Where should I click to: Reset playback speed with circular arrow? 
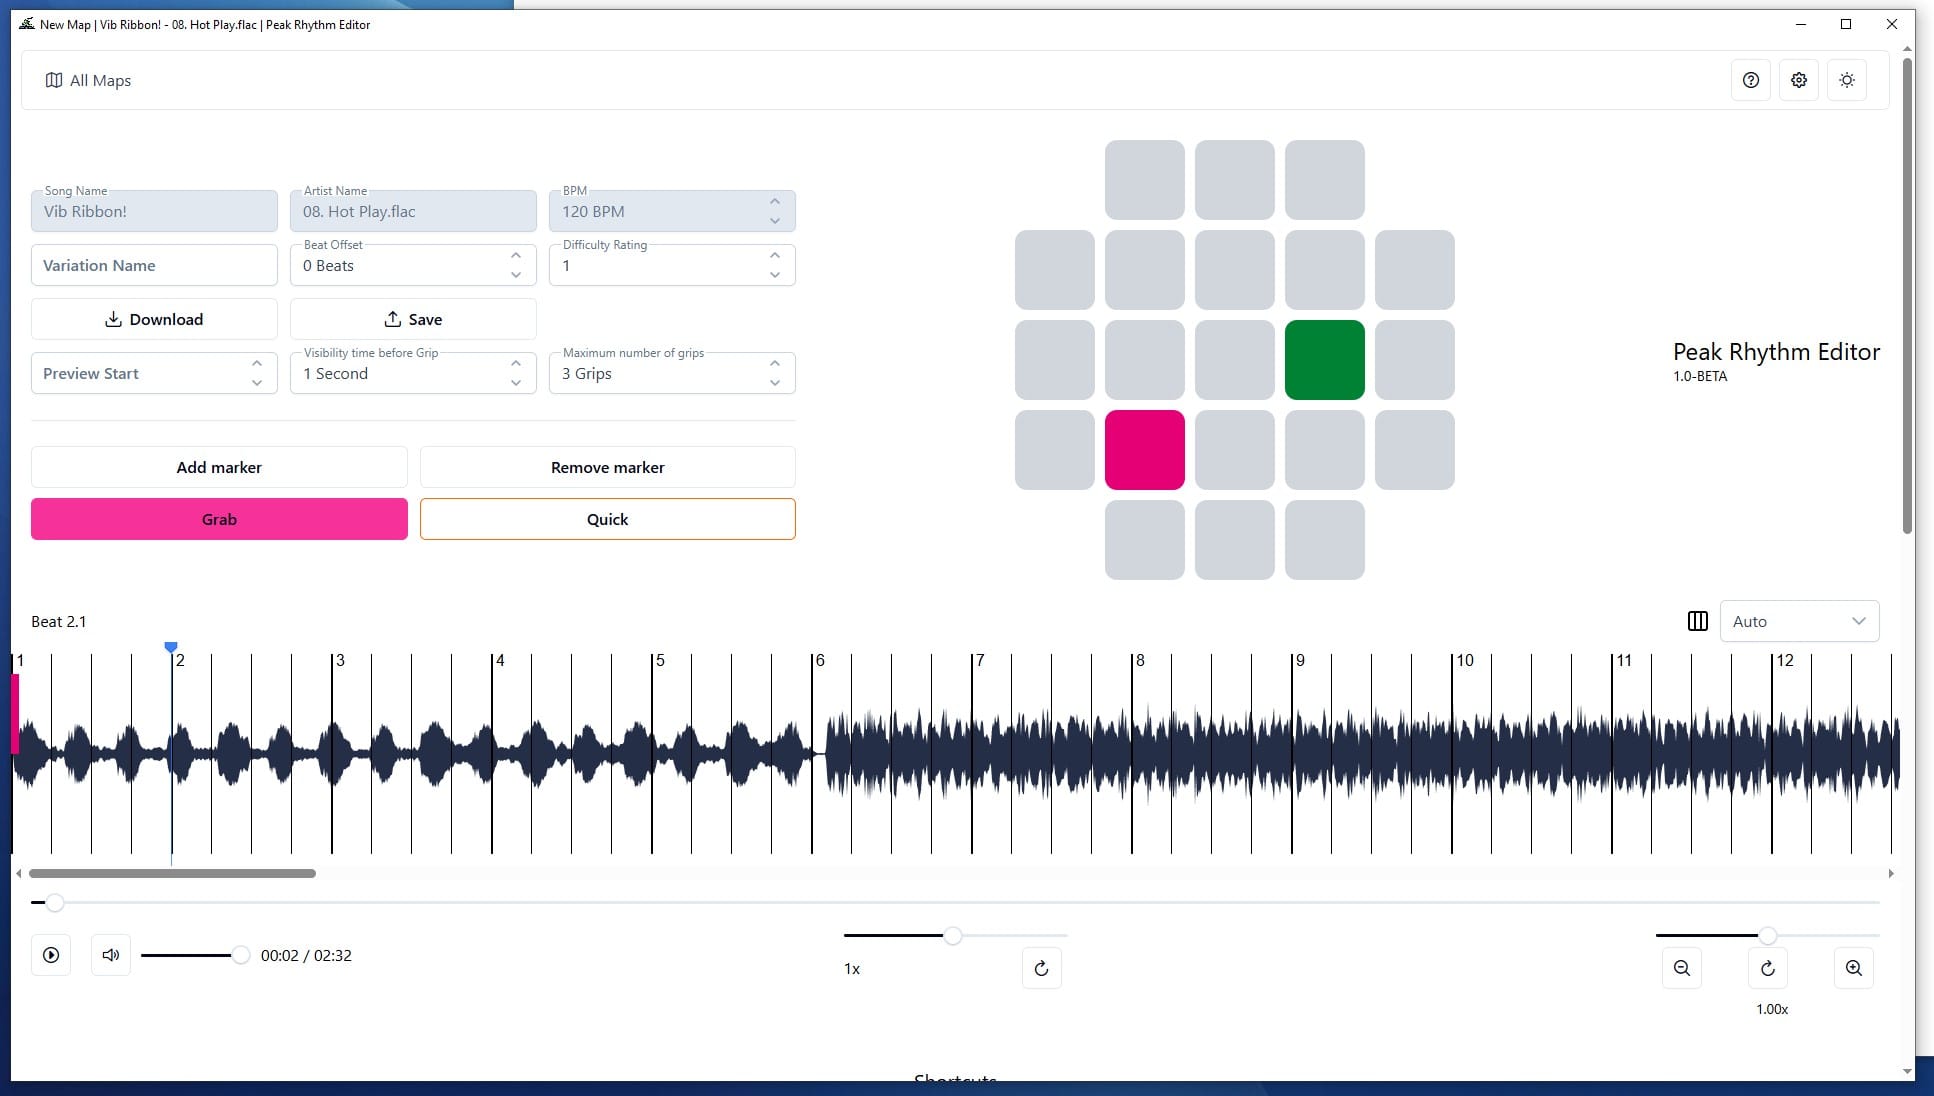(x=1041, y=968)
